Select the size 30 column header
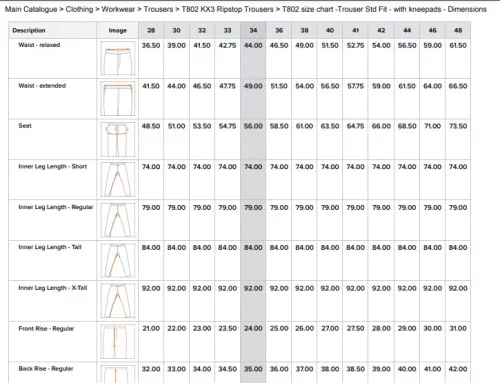The height and width of the screenshot is (383, 500). pyautogui.click(x=176, y=30)
